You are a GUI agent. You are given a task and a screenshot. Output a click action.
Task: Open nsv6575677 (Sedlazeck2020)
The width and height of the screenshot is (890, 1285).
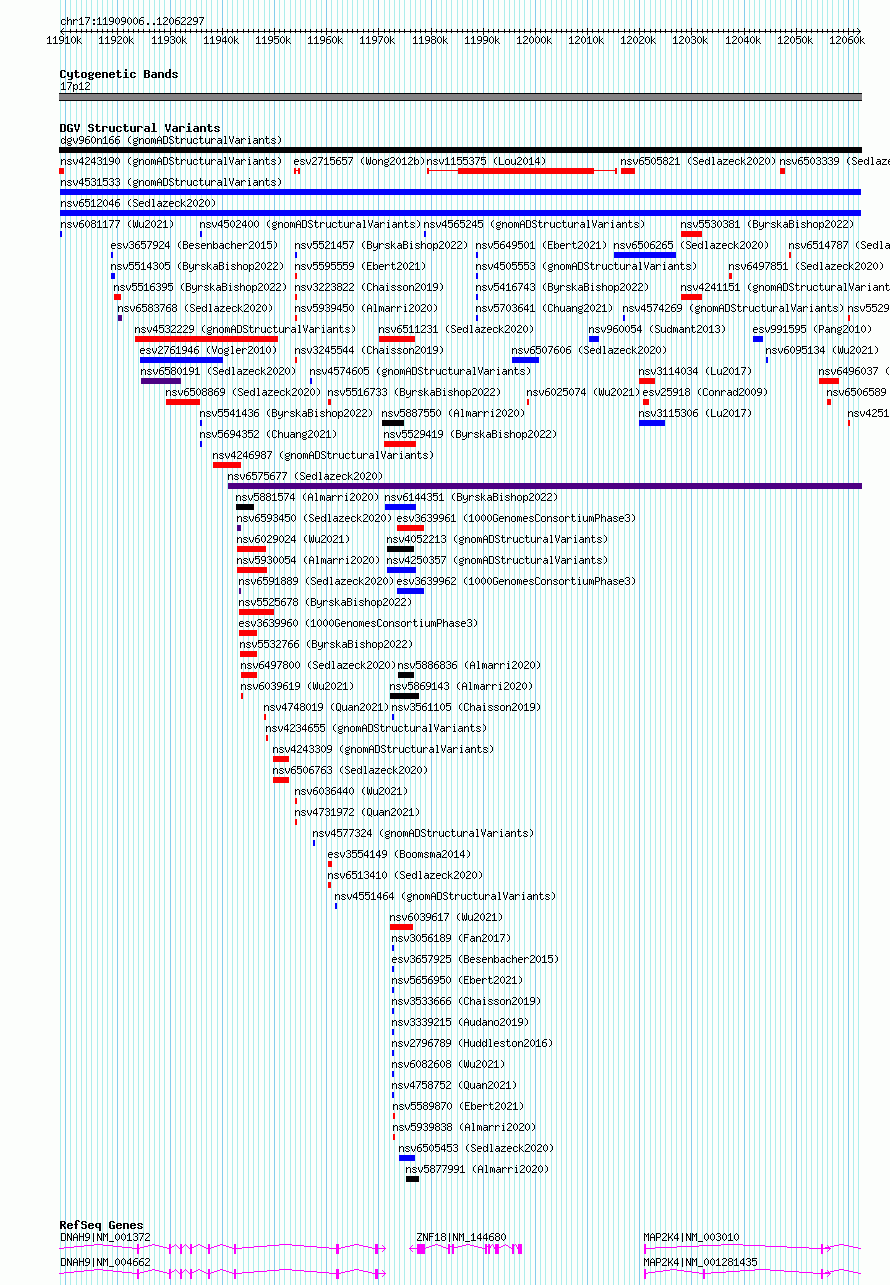pyautogui.click(x=305, y=476)
